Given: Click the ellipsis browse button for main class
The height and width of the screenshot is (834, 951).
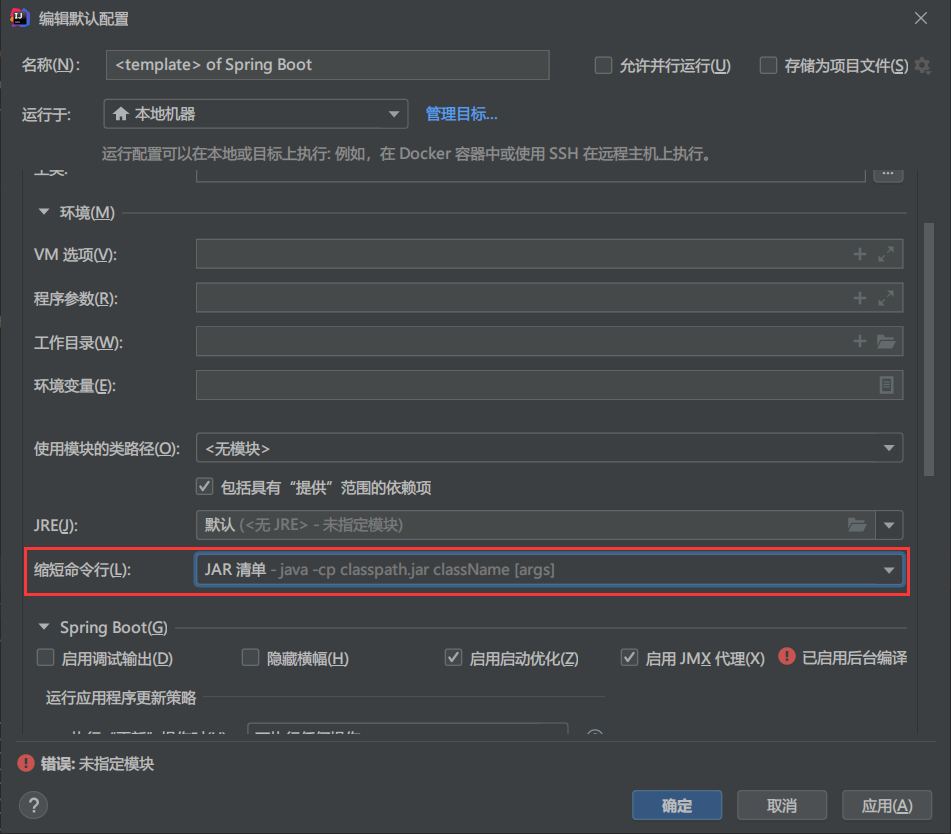Looking at the screenshot, I should [x=888, y=174].
